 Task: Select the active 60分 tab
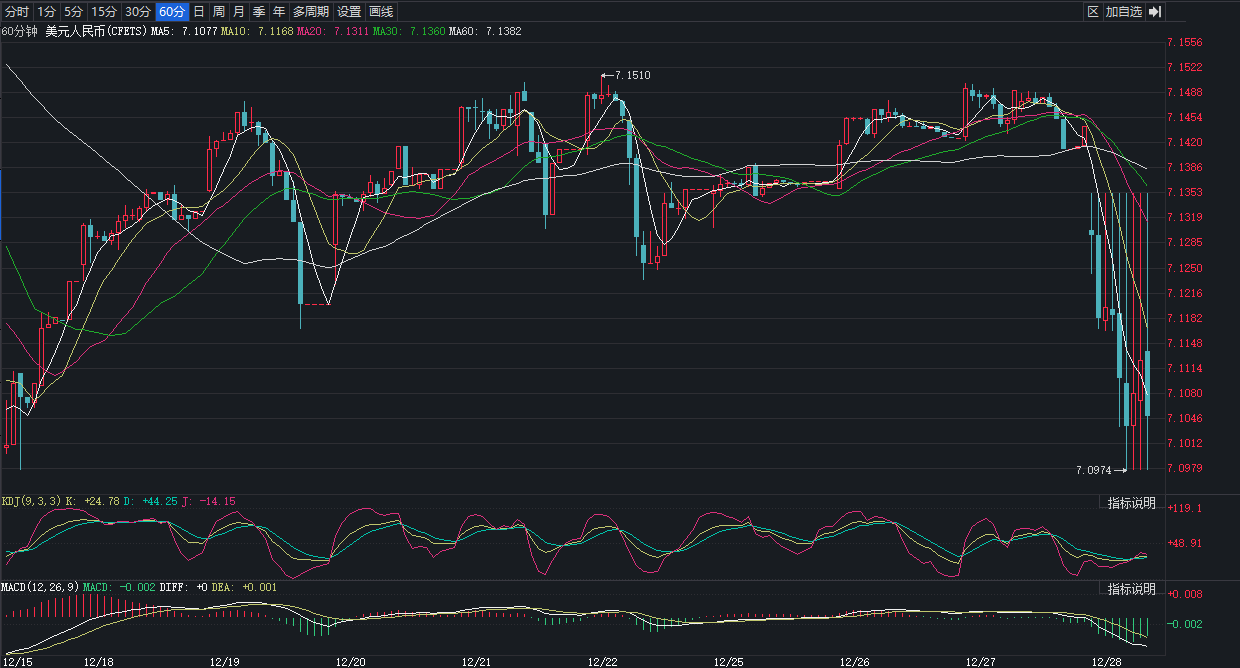pos(172,12)
